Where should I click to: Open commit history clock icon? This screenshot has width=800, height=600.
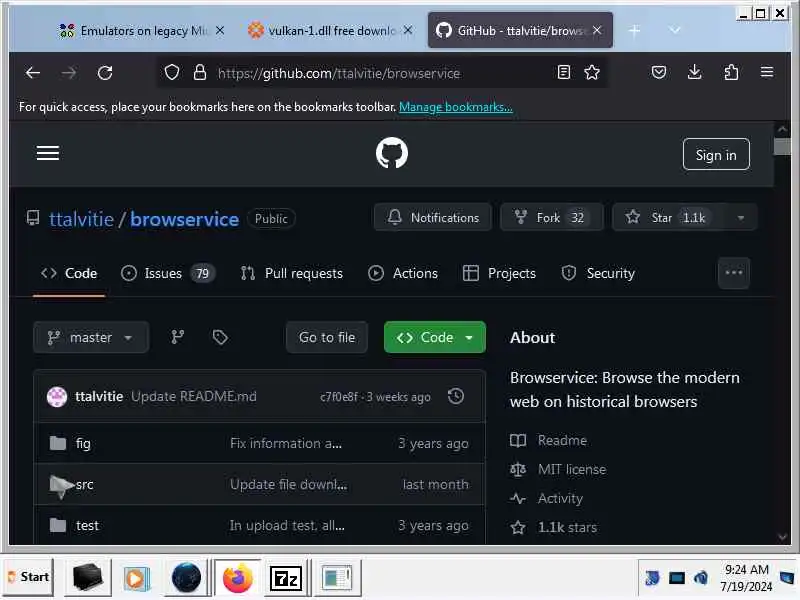pos(456,396)
